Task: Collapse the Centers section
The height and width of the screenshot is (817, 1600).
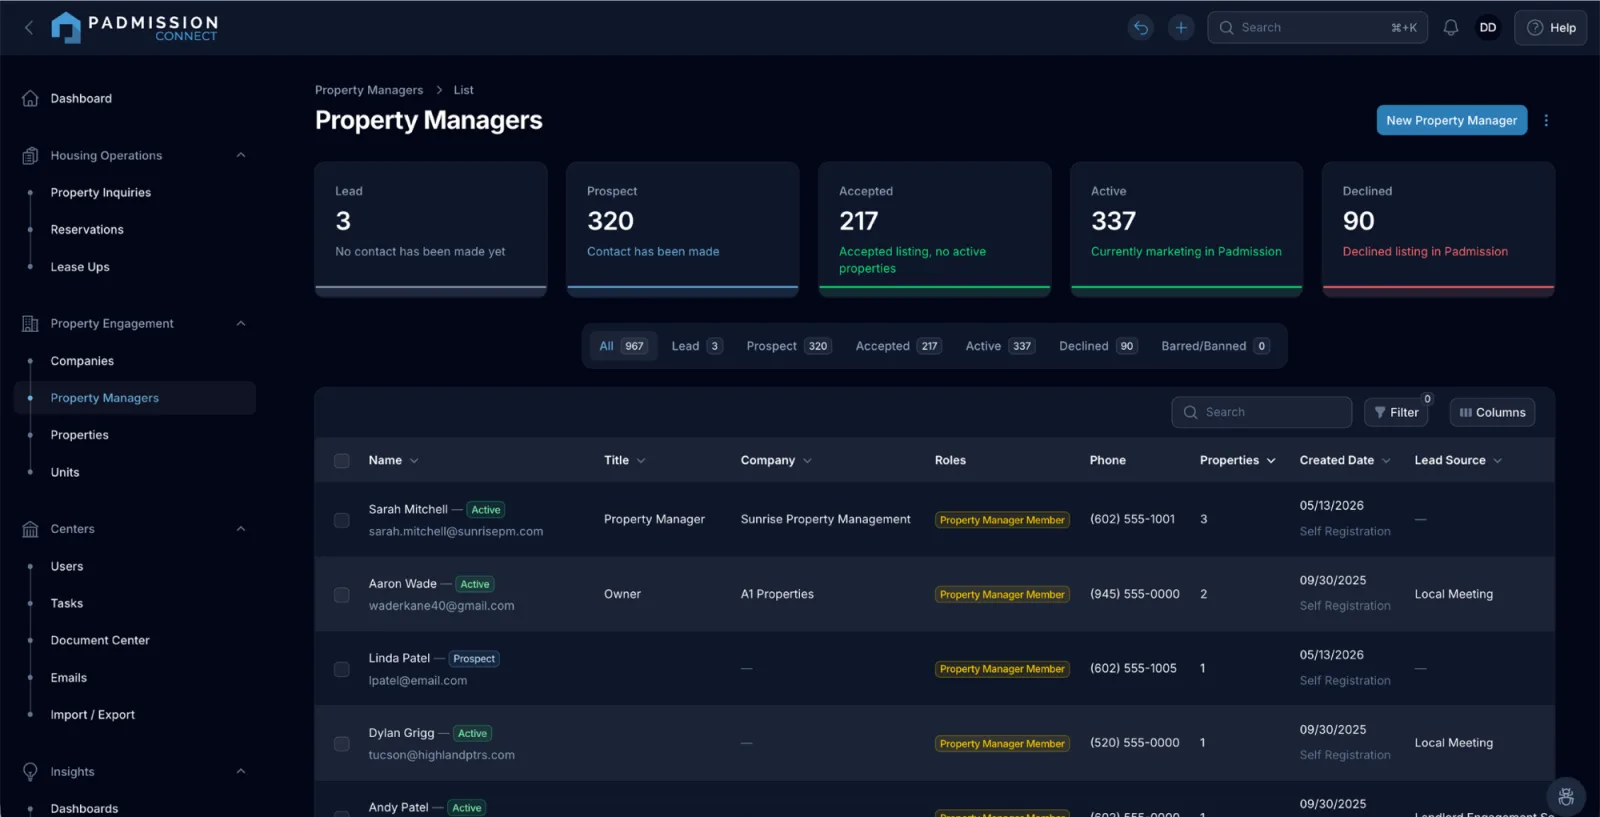Action: (x=241, y=529)
